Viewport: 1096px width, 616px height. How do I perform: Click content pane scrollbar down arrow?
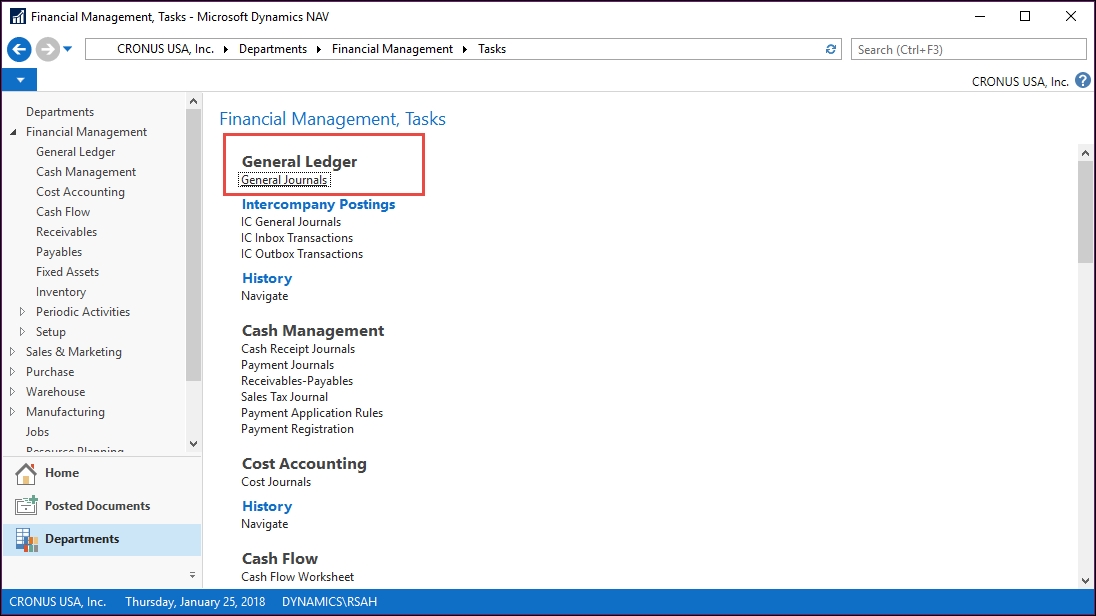coord(1085,580)
